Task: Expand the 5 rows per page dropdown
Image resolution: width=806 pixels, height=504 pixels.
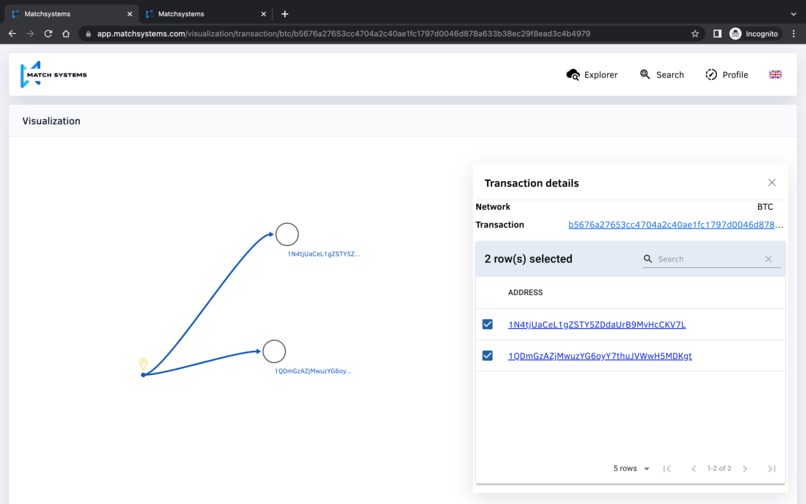Action: point(632,468)
